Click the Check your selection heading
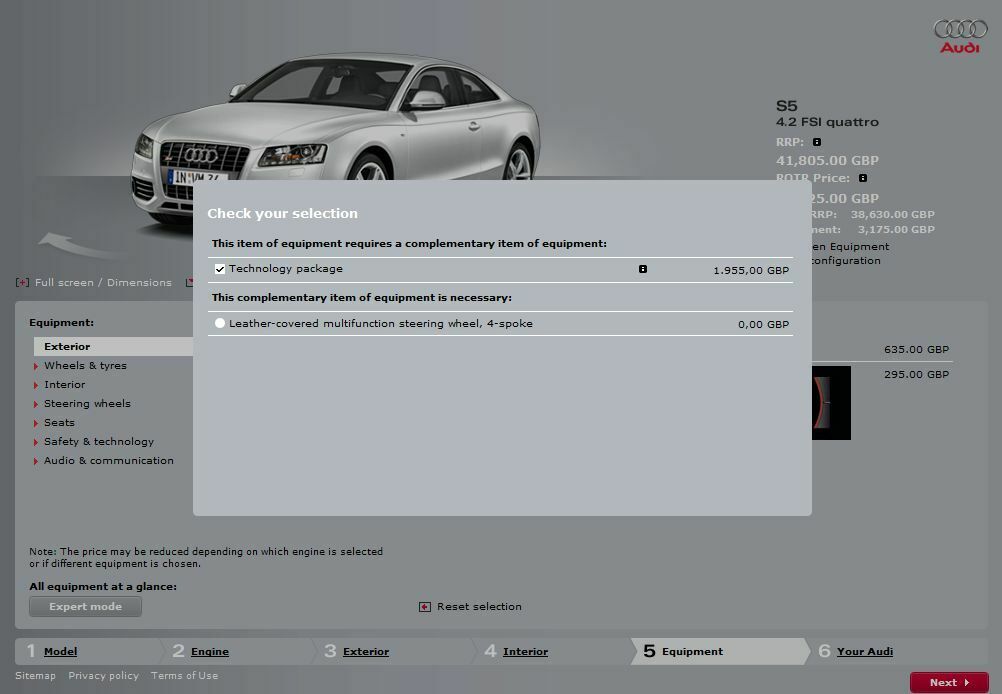The image size is (1002, 694). (x=282, y=213)
